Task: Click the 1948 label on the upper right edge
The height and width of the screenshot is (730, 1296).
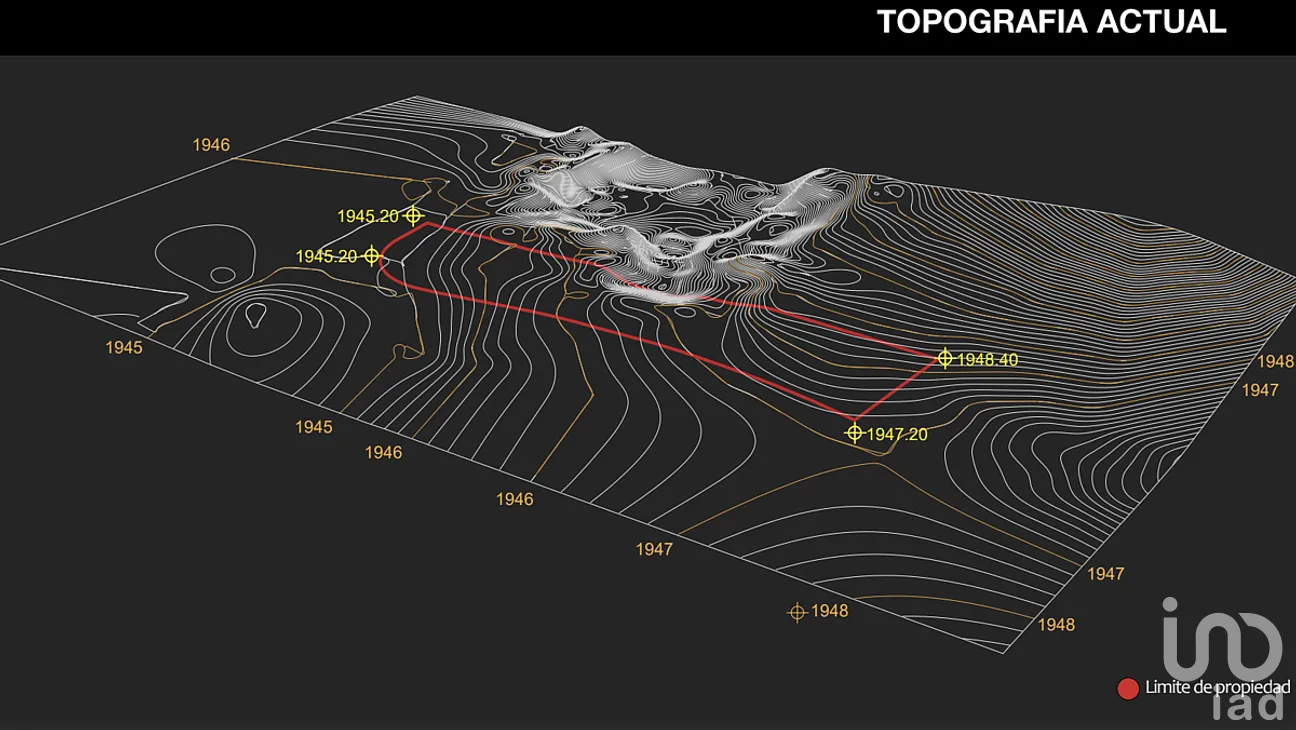Action: tap(1275, 361)
